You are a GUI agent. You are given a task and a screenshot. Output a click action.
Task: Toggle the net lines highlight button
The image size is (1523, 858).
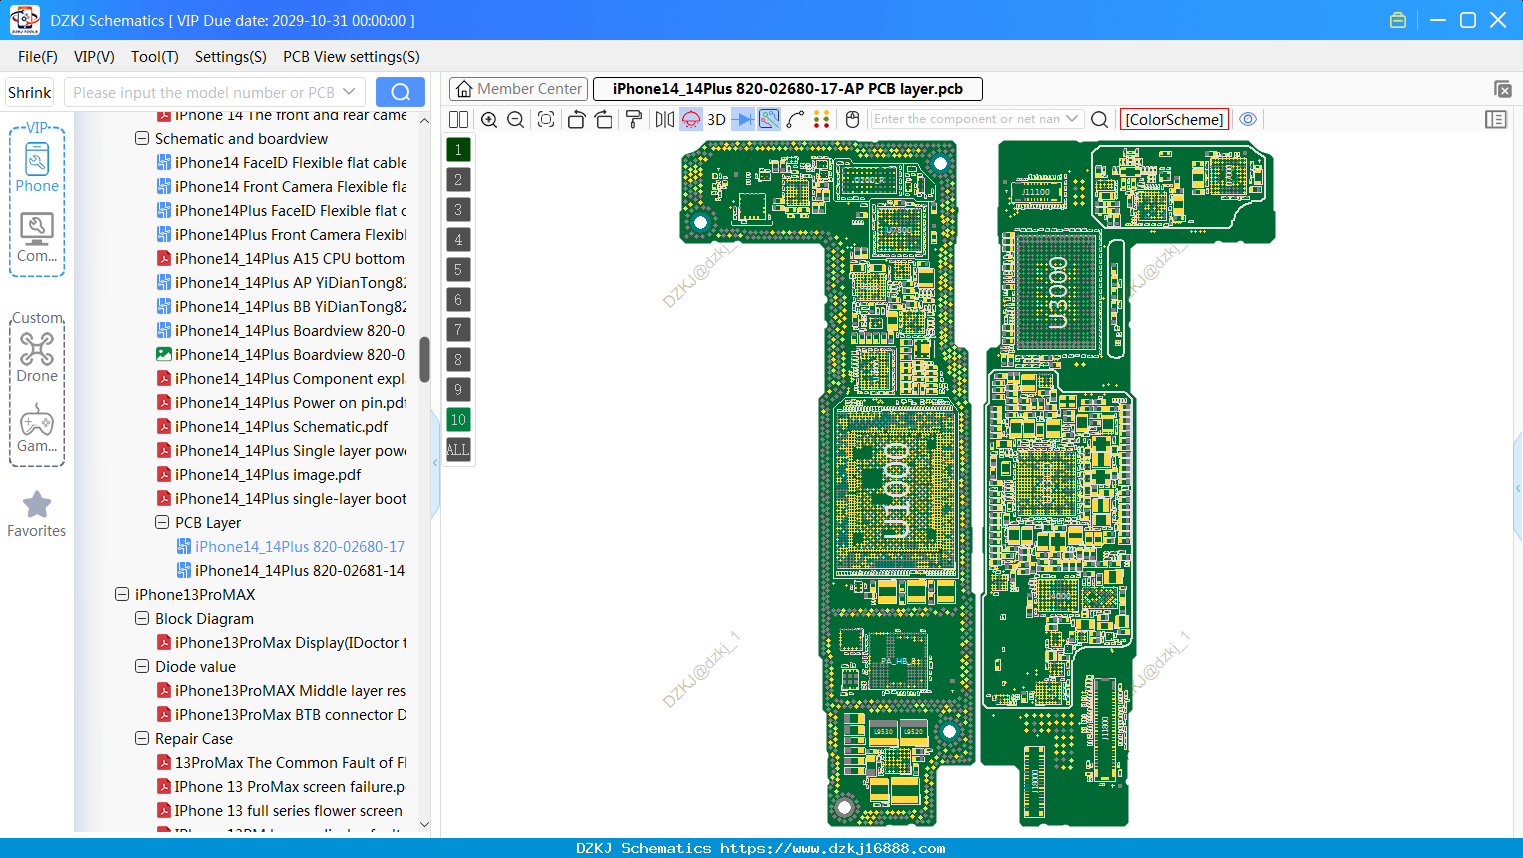[x=769, y=119]
